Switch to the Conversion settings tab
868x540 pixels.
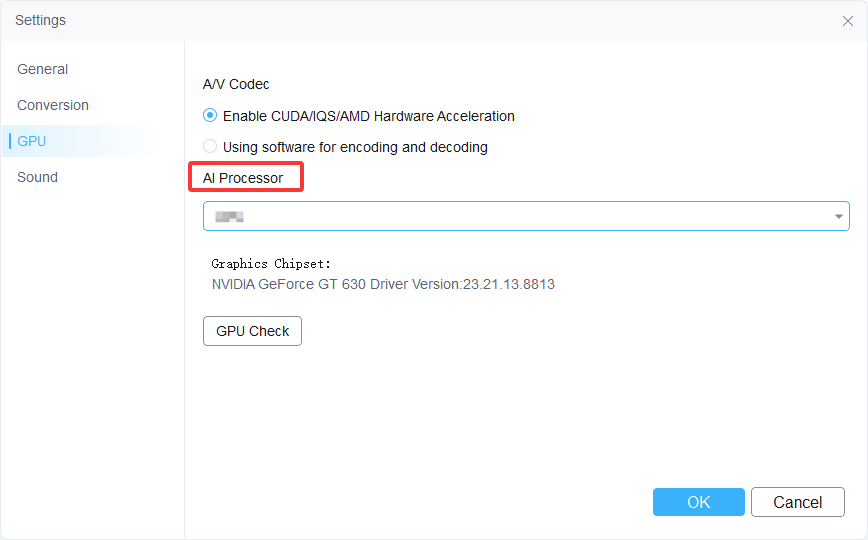pos(53,105)
